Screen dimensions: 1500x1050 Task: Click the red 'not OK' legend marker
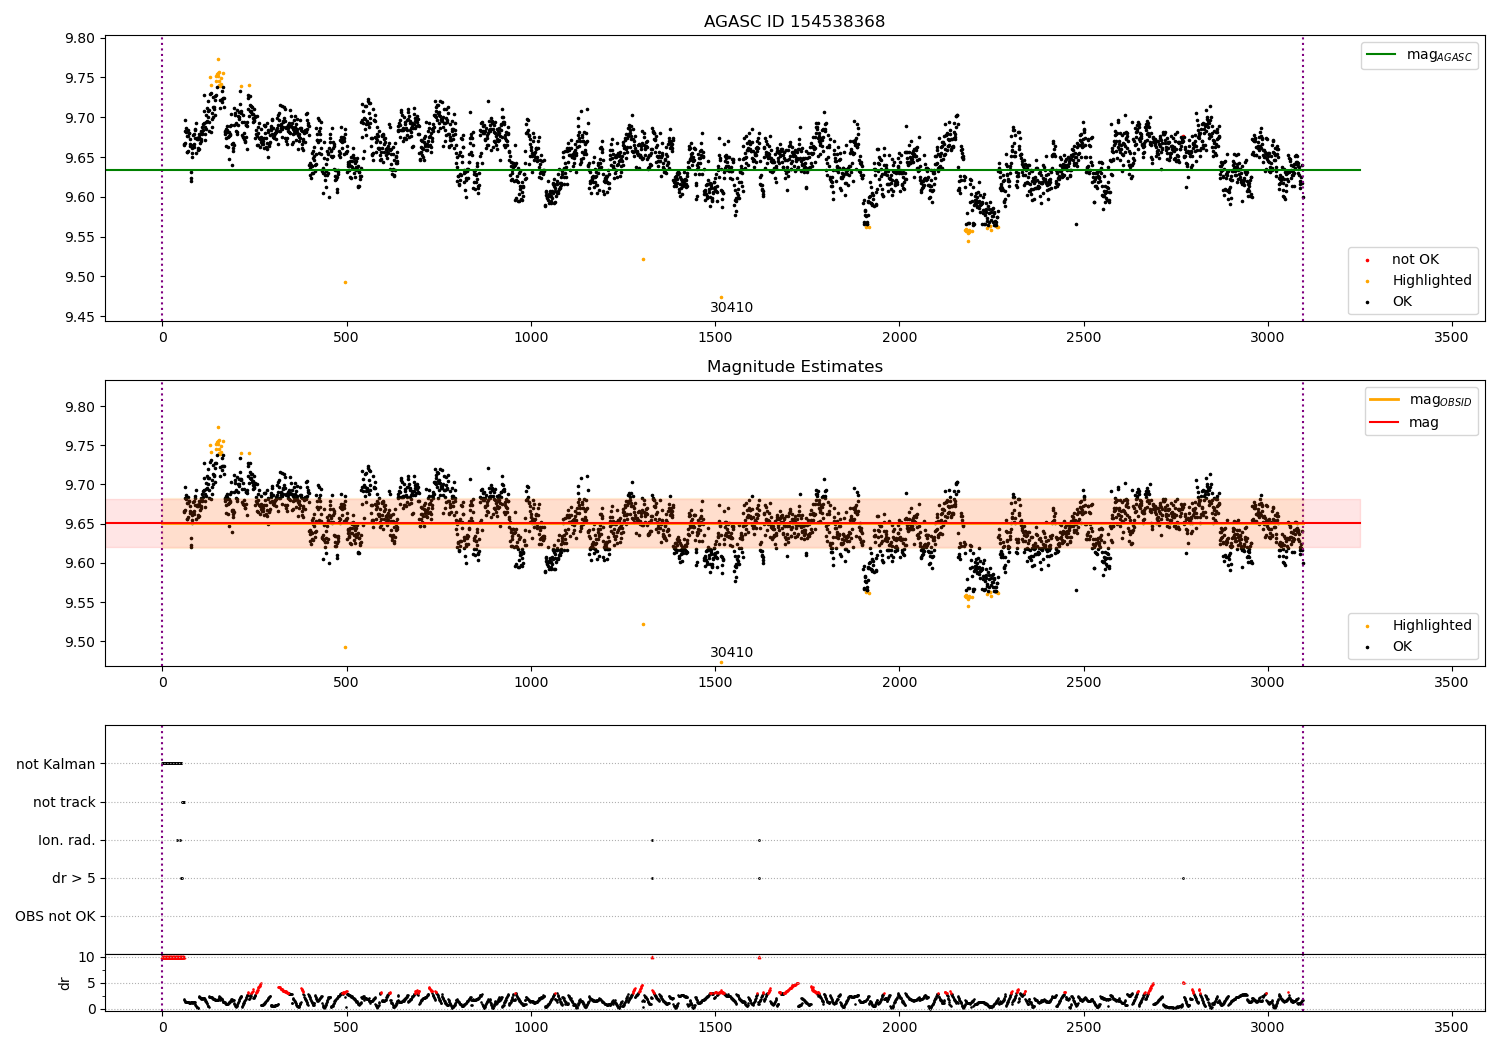pos(1367,260)
